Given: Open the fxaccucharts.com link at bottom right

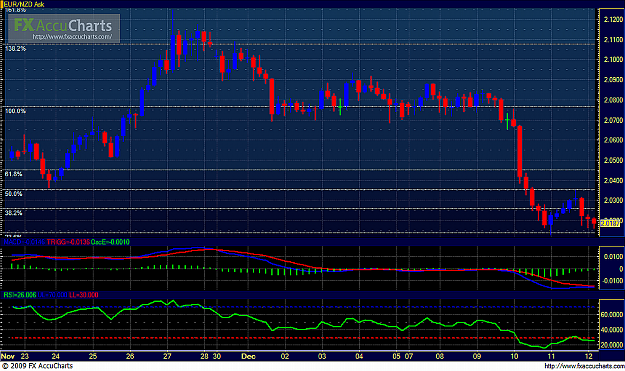Looking at the screenshot, I should click(x=584, y=366).
